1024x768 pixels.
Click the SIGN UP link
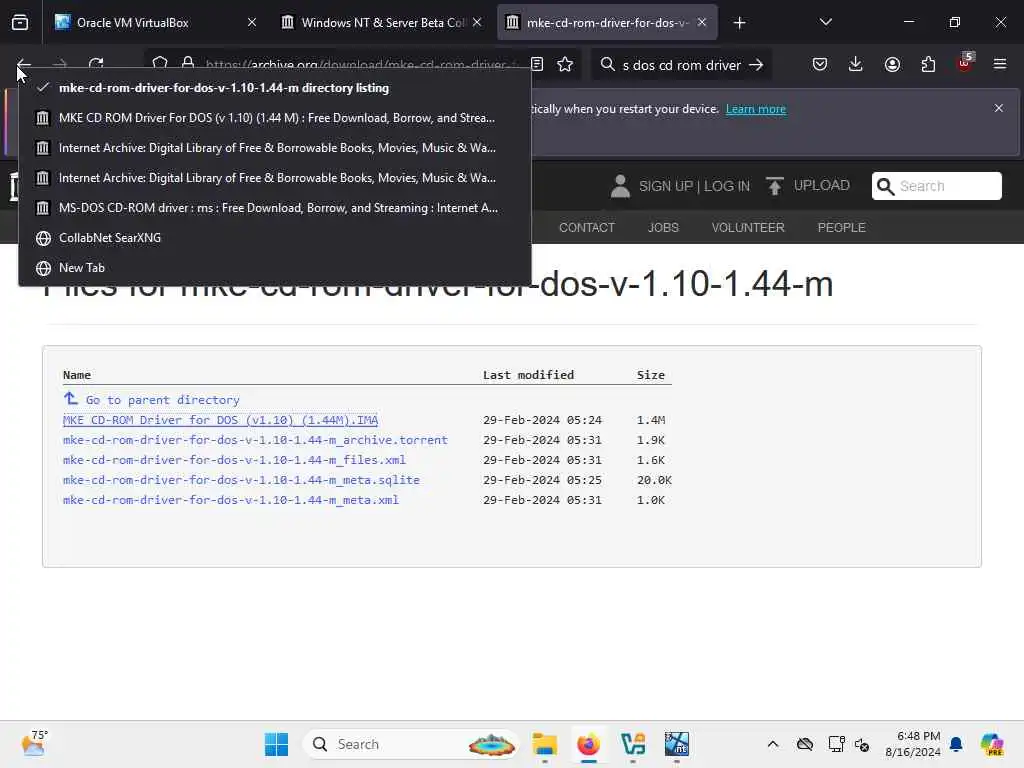click(665, 186)
